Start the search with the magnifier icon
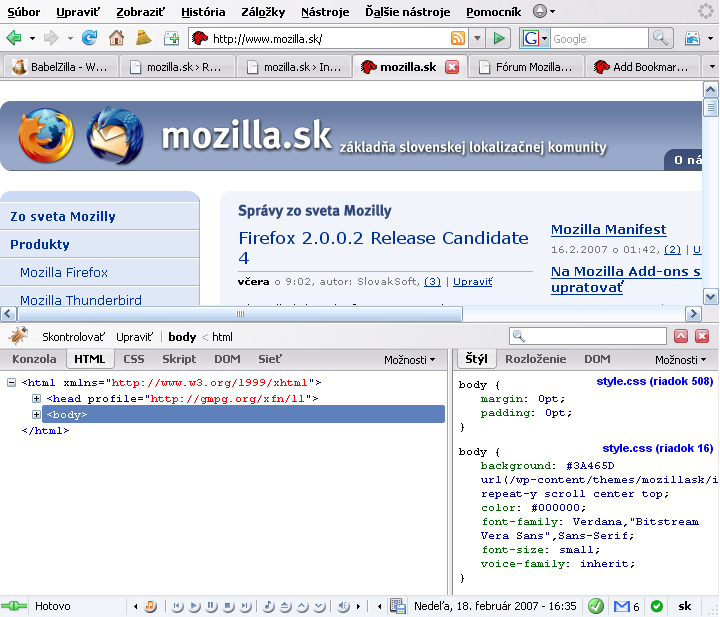Viewport: 720px width, 617px height. click(x=660, y=38)
